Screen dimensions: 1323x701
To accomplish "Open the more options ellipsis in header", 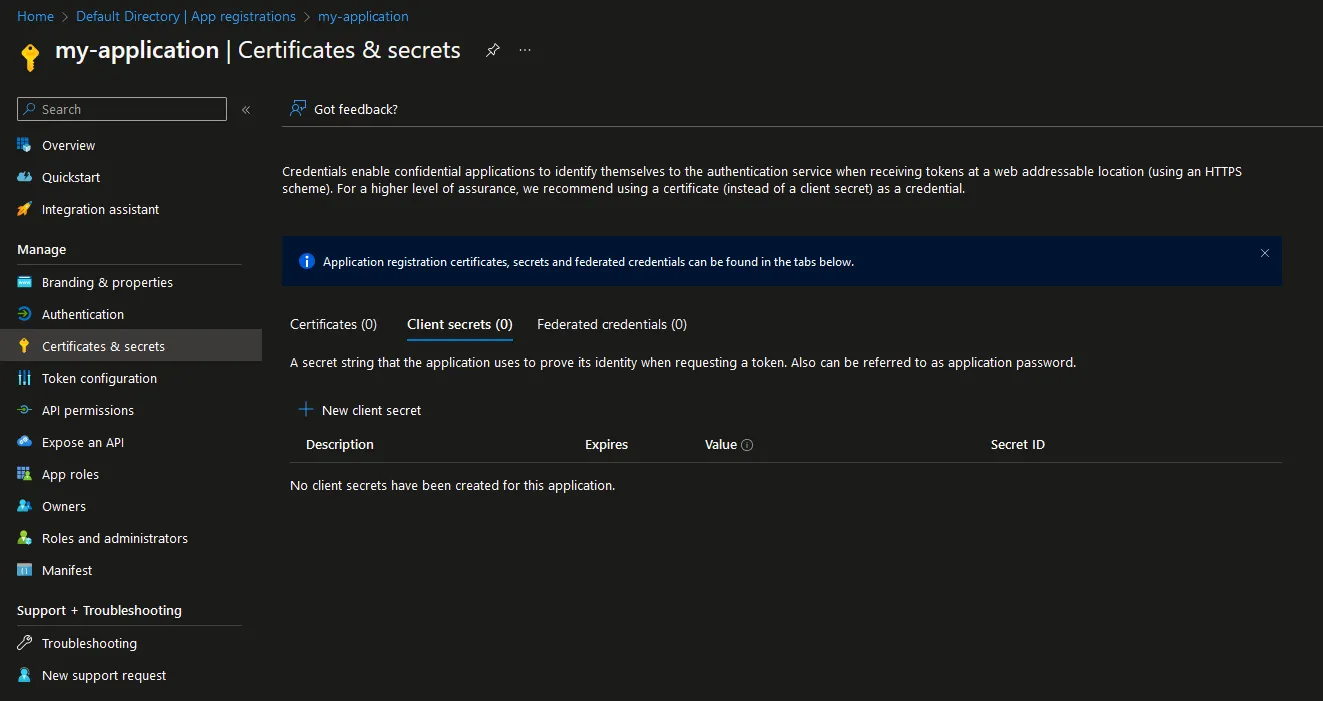I will coord(525,50).
